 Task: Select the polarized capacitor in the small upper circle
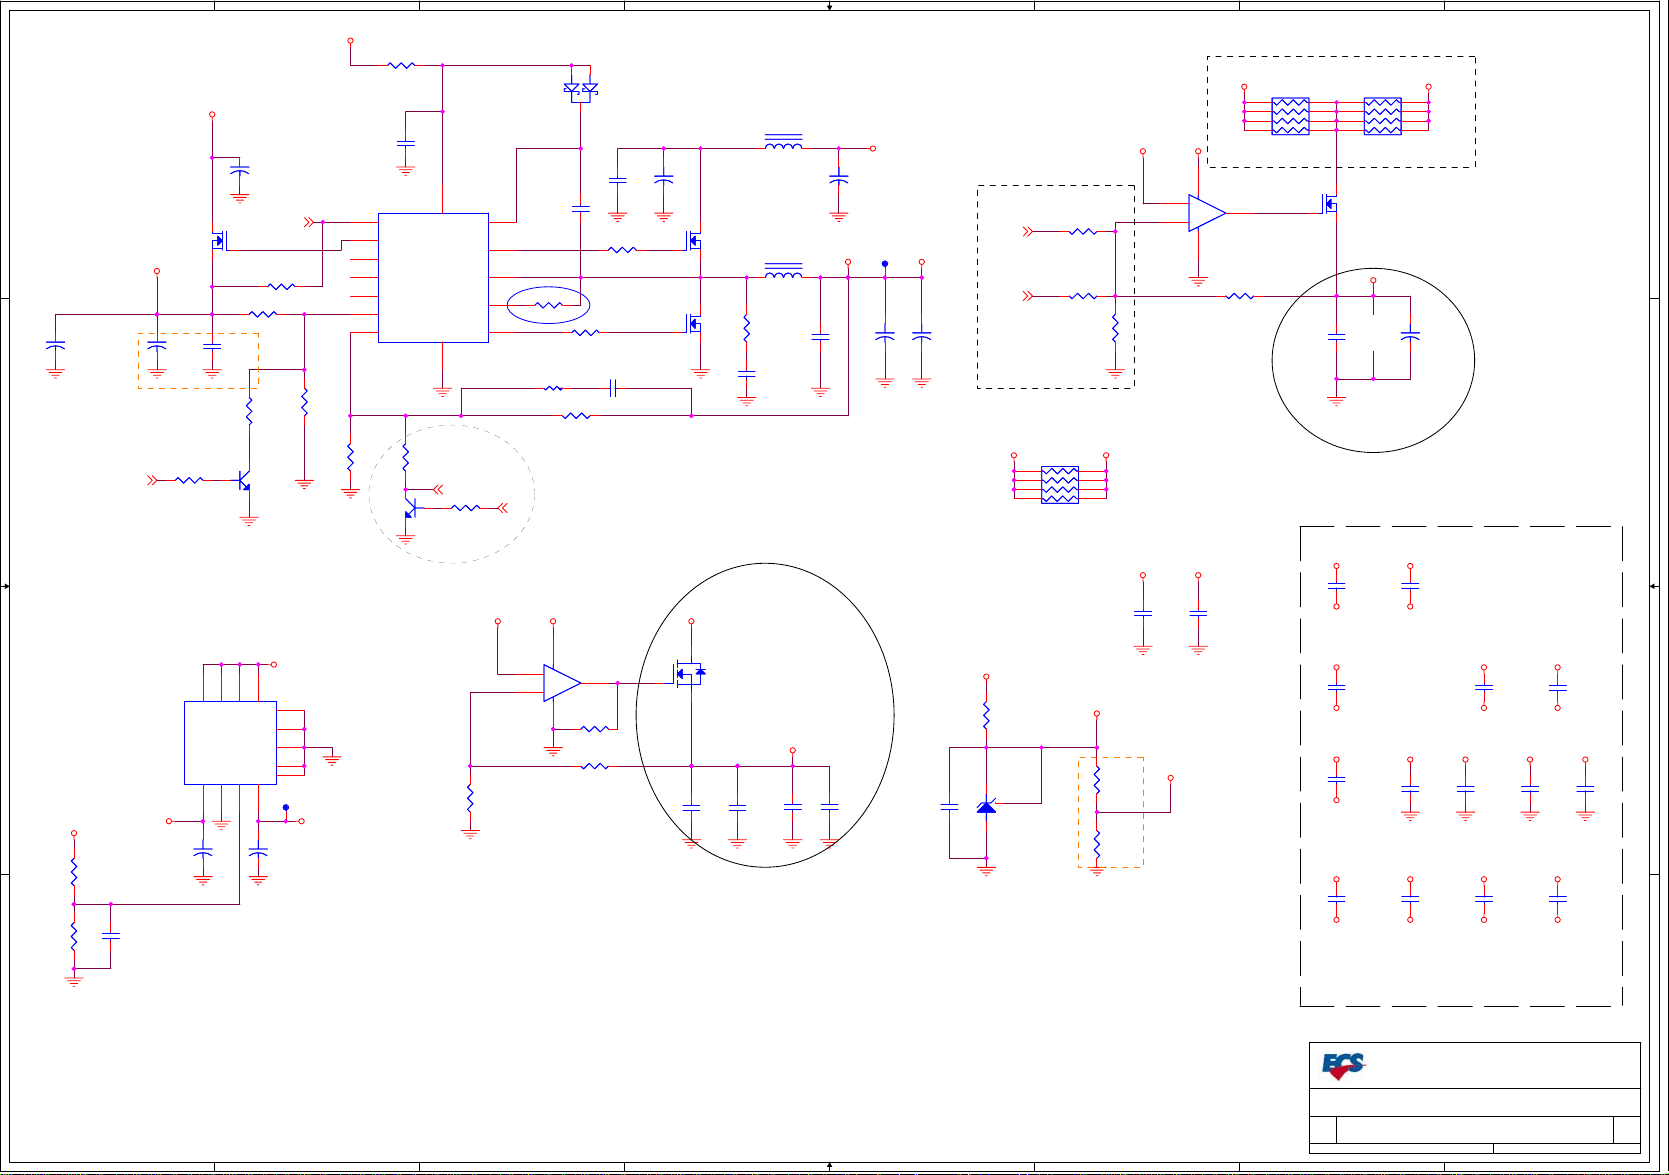1410,336
